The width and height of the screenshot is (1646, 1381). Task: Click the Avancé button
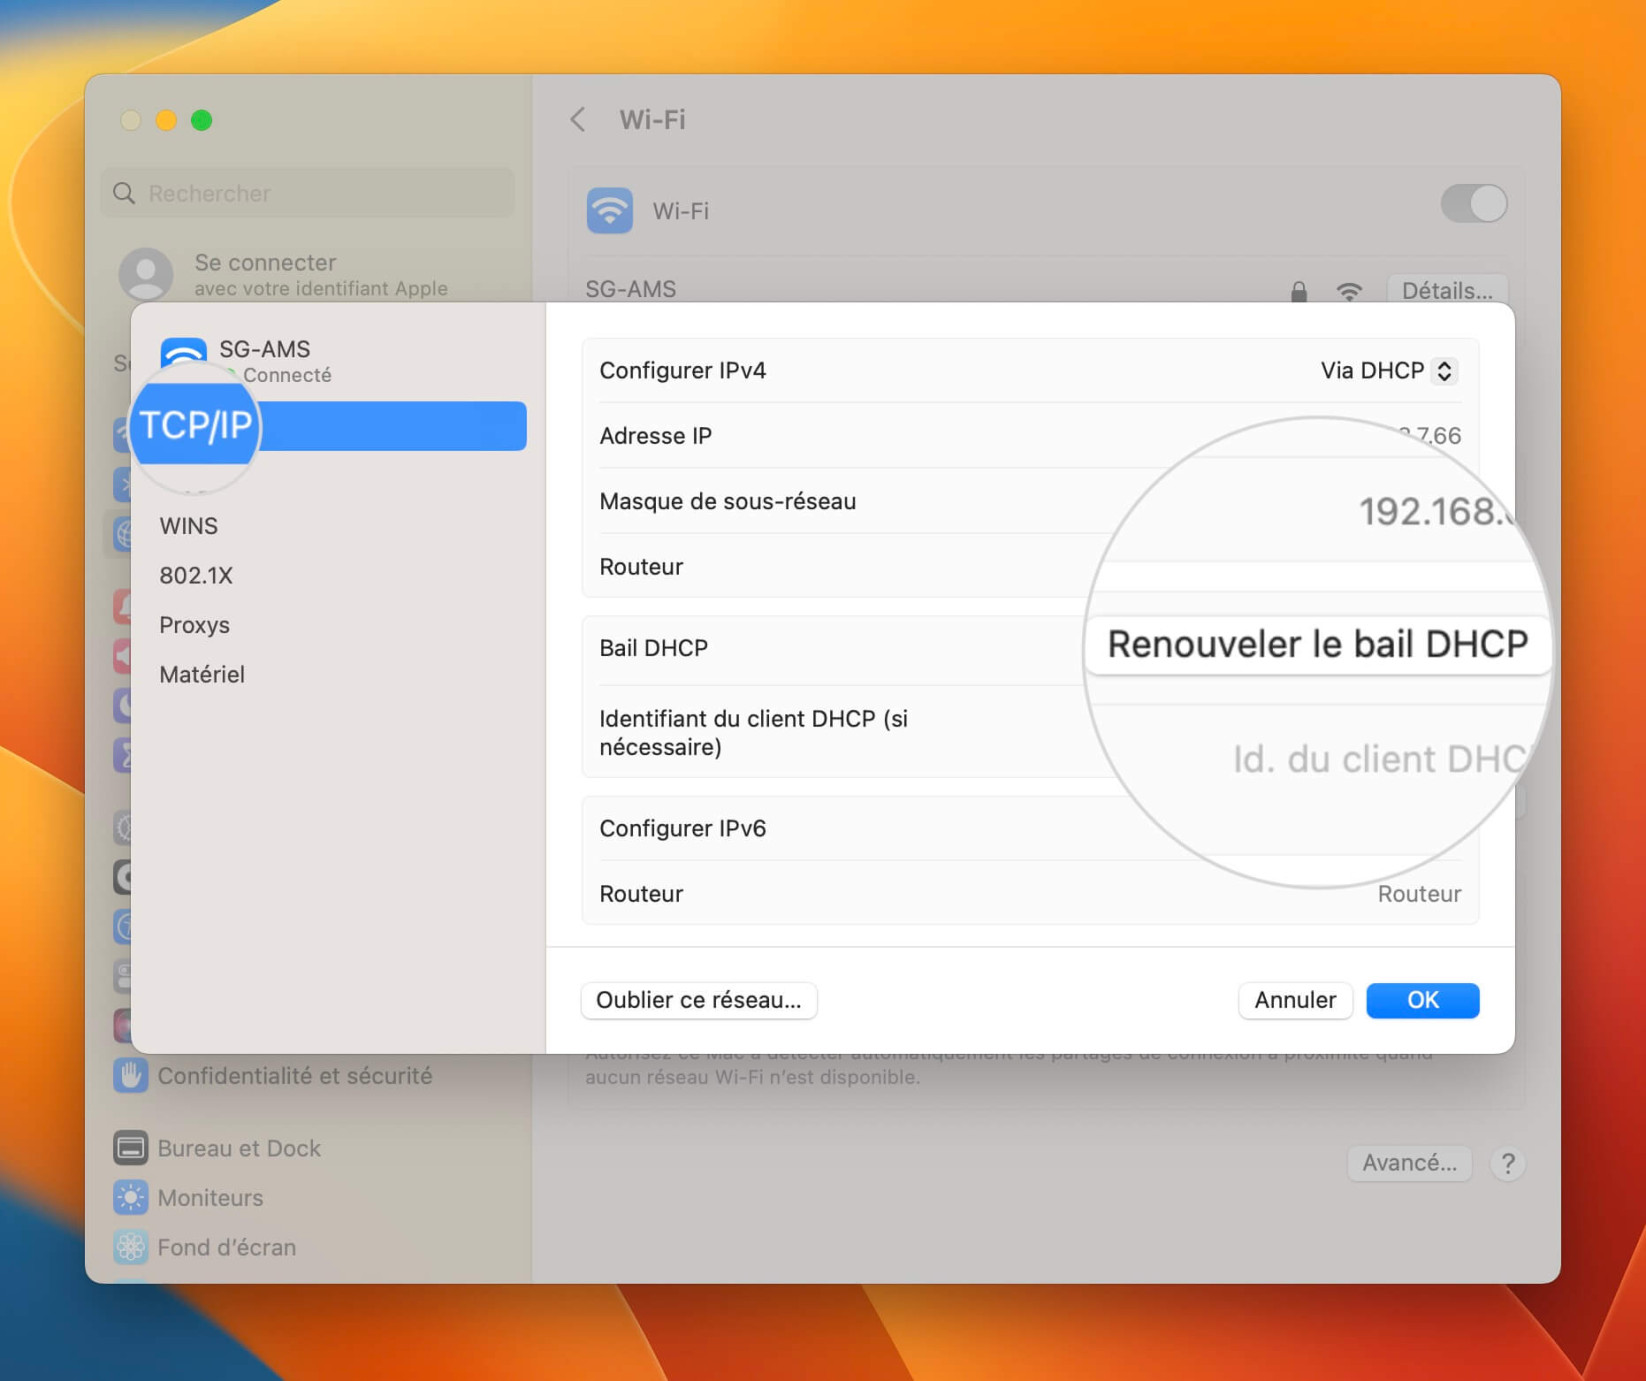click(x=1409, y=1163)
